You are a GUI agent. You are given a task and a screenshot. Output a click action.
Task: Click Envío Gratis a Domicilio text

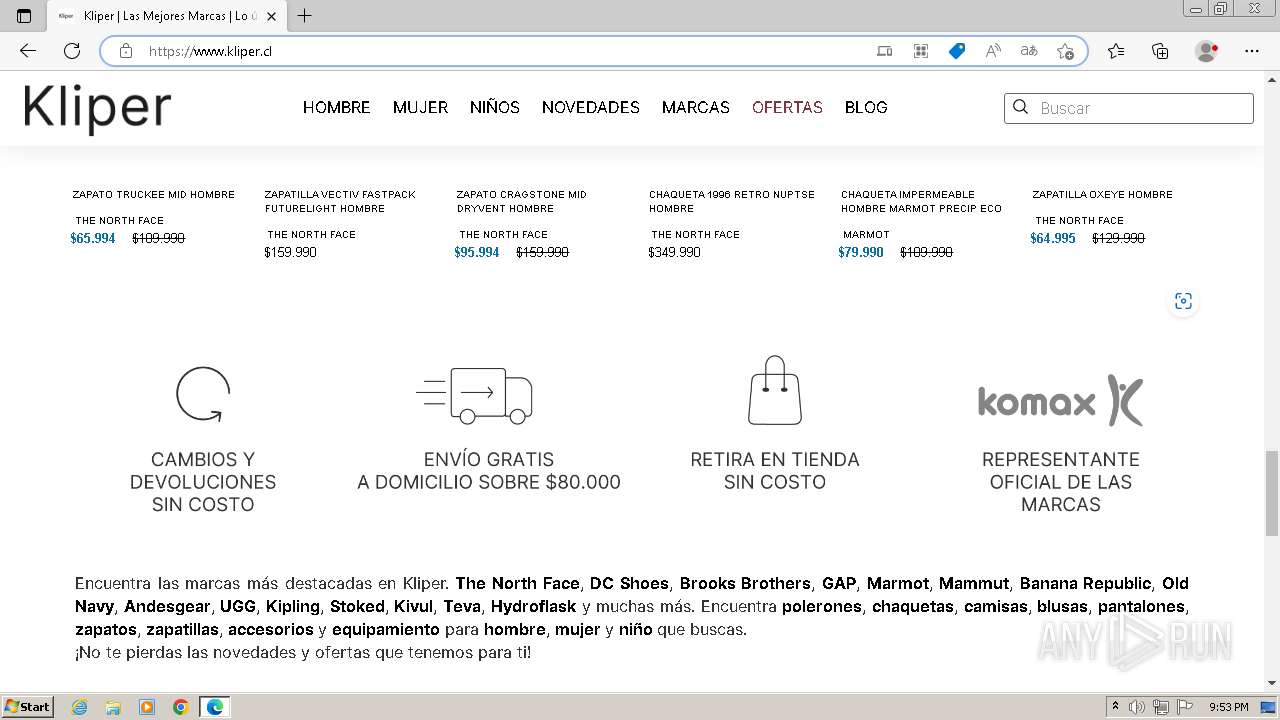[x=489, y=471]
